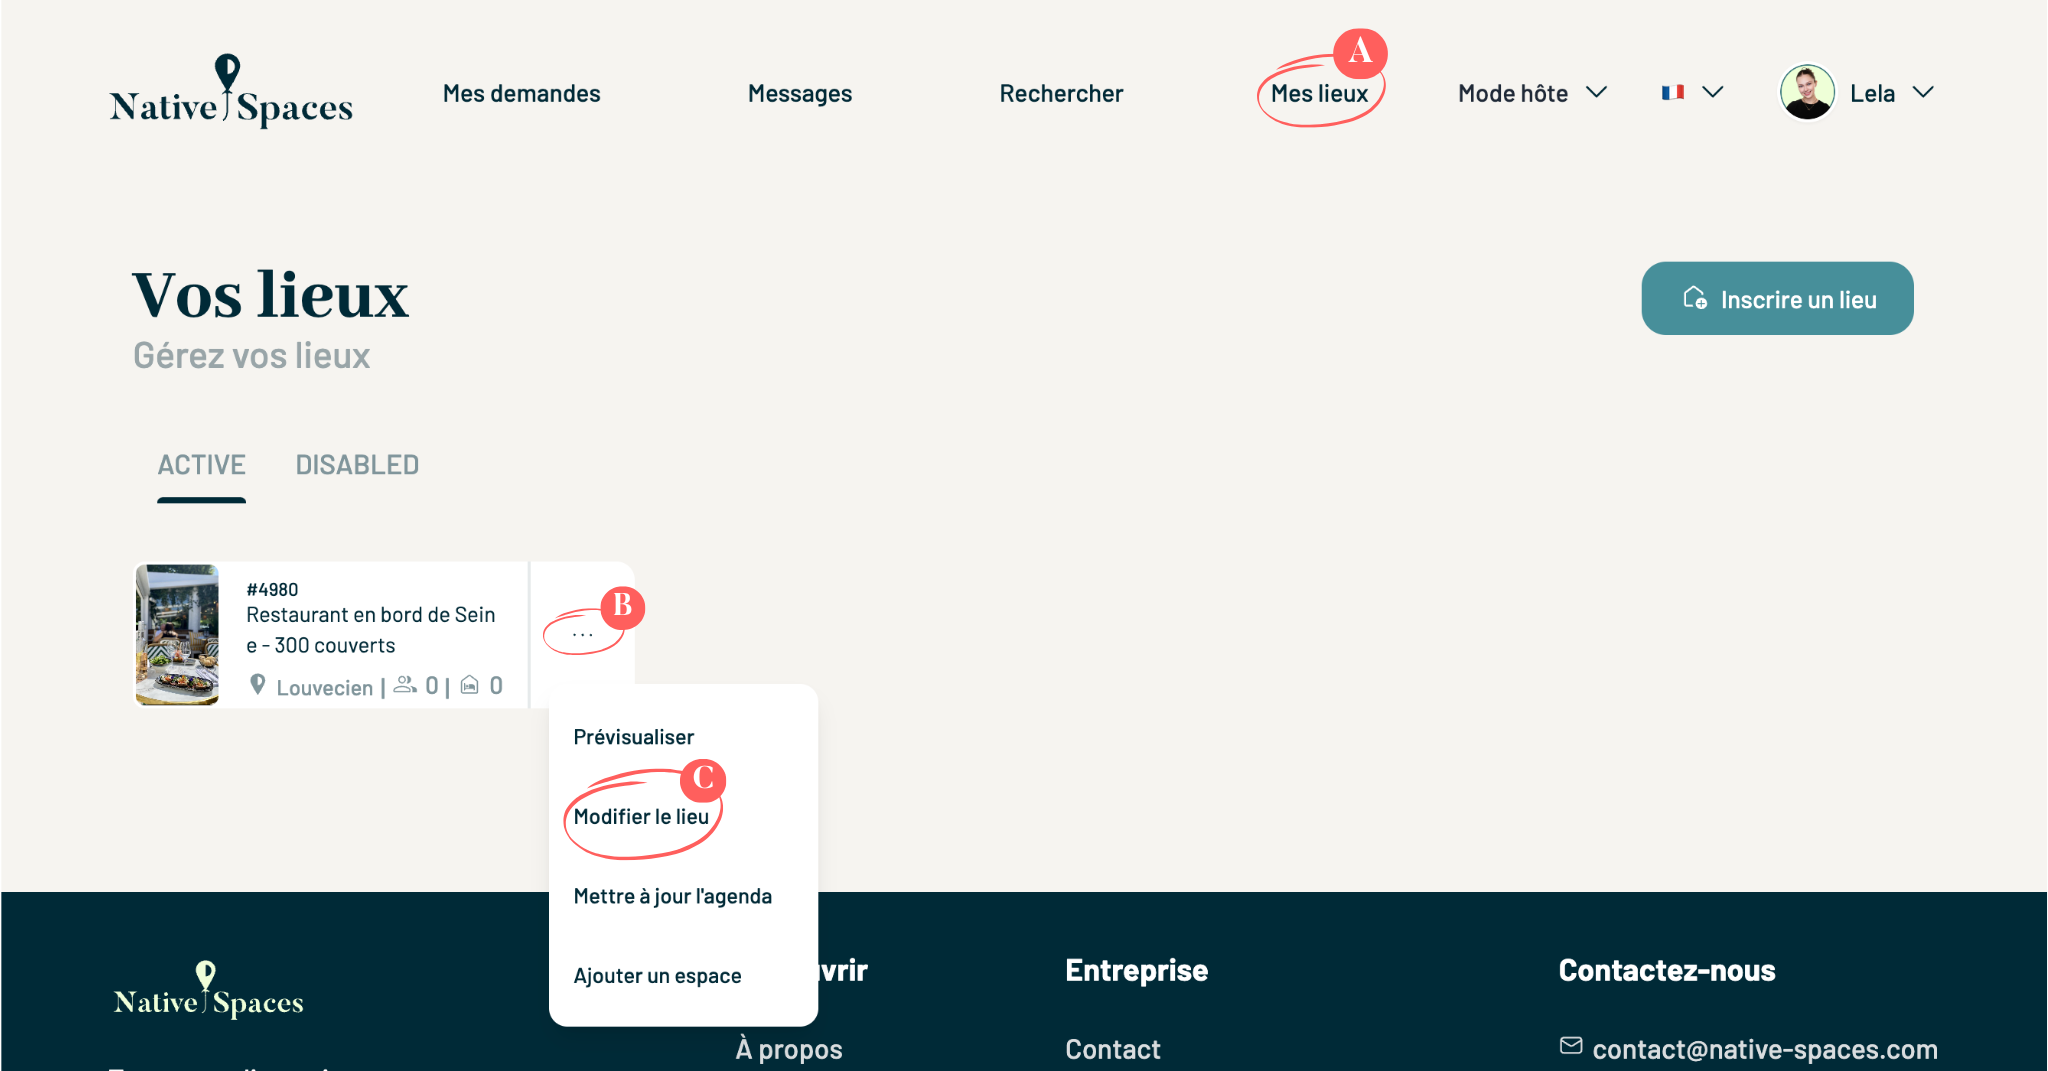Click the spaces count icon on card
Image resolution: width=2048 pixels, height=1071 pixels.
point(469,685)
